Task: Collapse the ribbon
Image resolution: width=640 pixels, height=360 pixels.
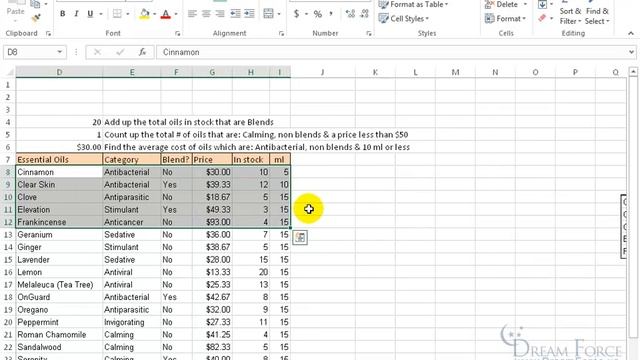Action: tap(631, 33)
